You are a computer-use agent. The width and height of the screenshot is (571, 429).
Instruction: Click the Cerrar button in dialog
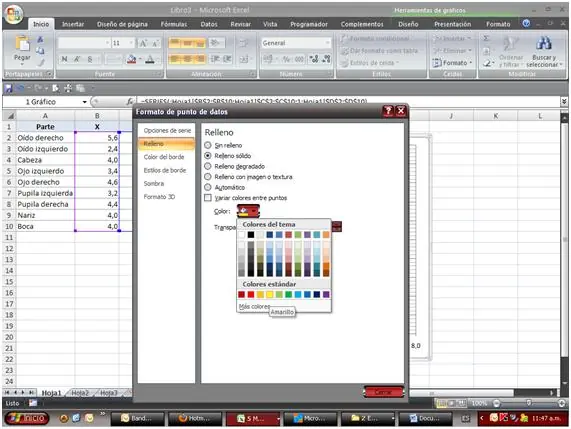point(383,392)
